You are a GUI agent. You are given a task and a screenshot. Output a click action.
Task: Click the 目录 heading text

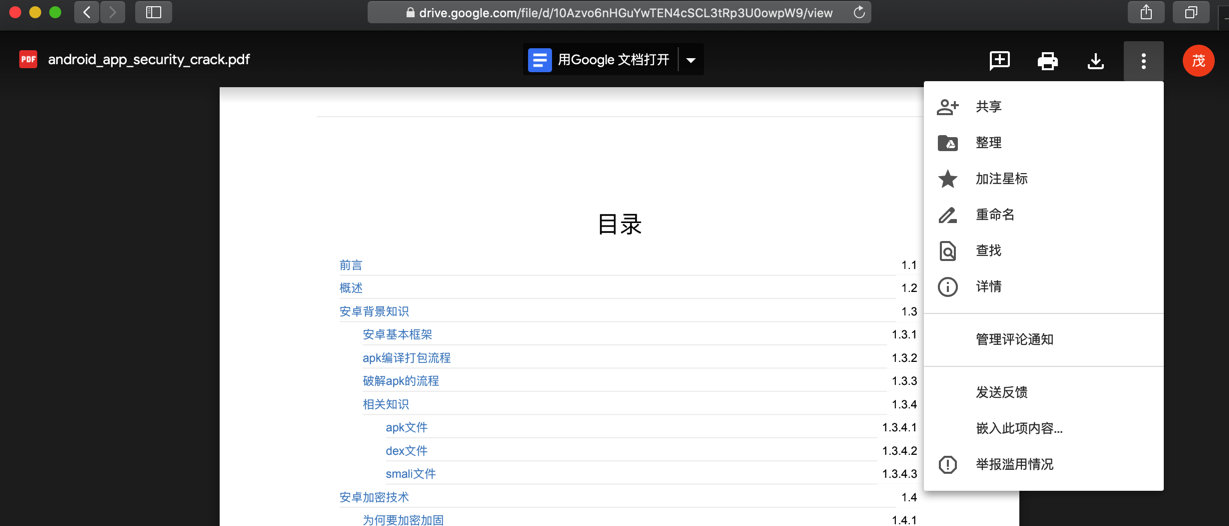(x=619, y=225)
